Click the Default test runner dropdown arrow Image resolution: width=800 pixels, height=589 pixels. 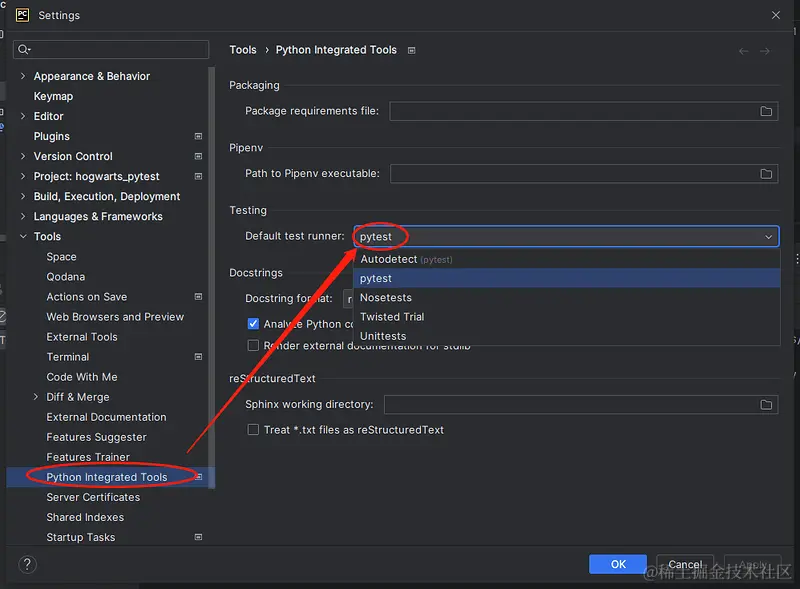[x=768, y=237]
